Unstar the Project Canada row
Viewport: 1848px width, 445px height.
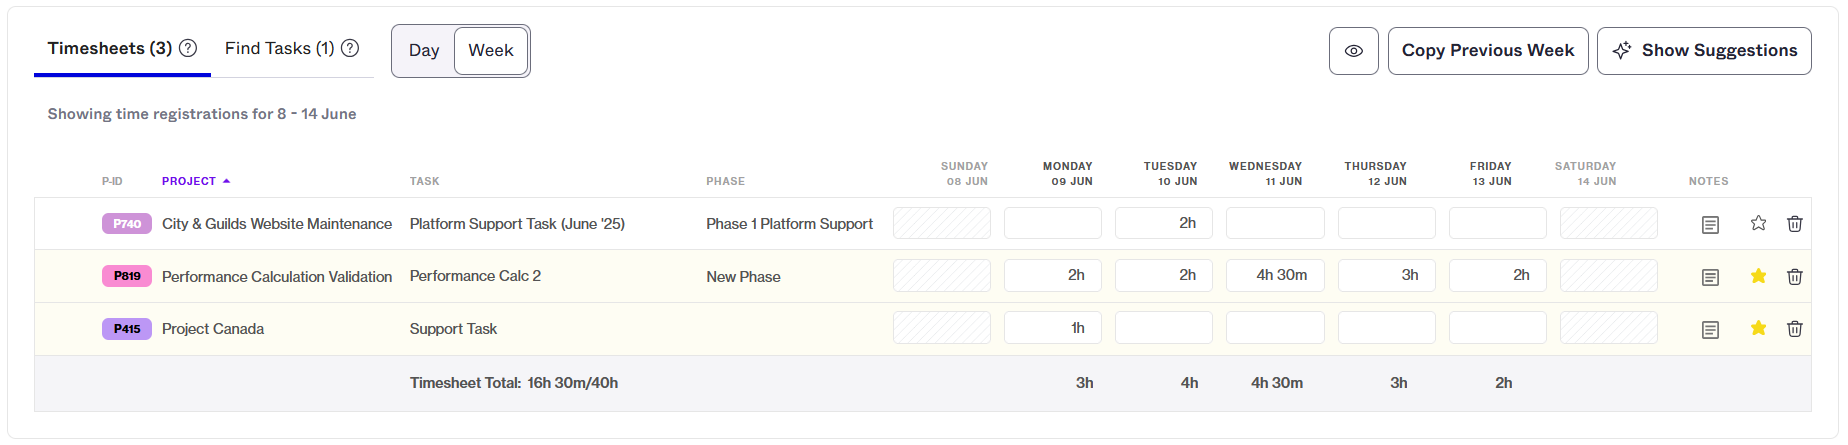(x=1758, y=328)
